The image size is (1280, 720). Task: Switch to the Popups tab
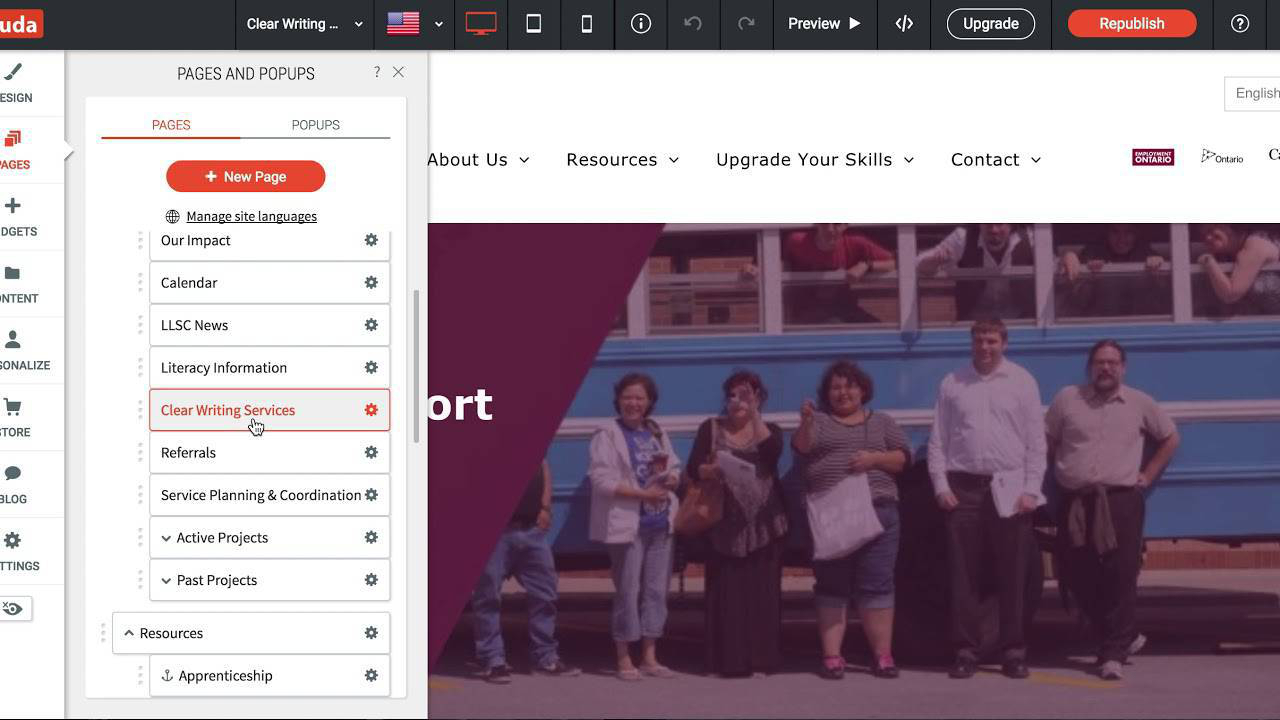pyautogui.click(x=315, y=125)
